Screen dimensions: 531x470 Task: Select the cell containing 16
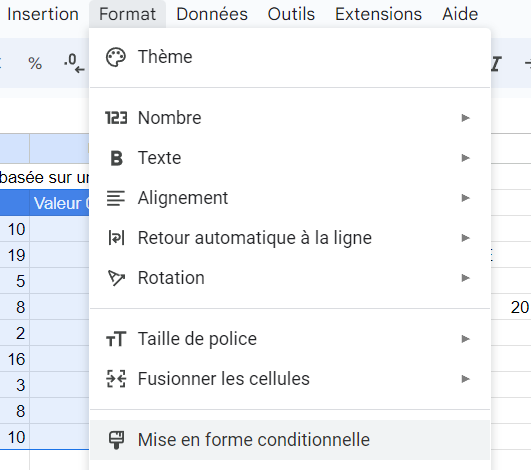(x=15, y=359)
